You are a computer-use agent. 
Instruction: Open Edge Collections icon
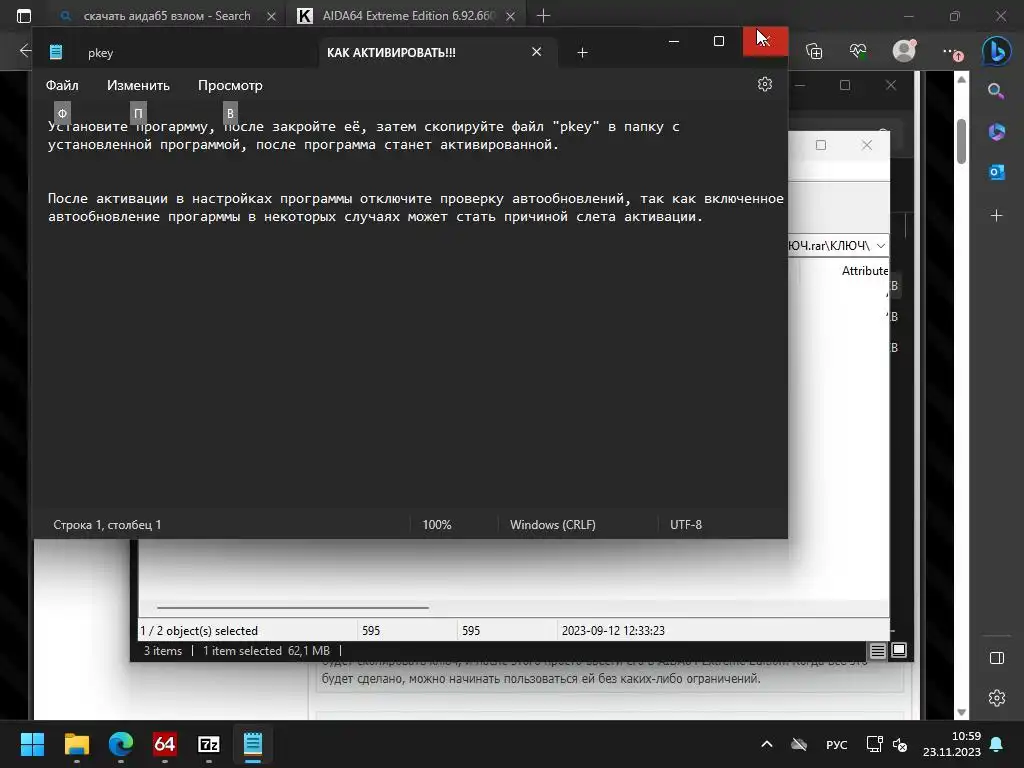(814, 51)
